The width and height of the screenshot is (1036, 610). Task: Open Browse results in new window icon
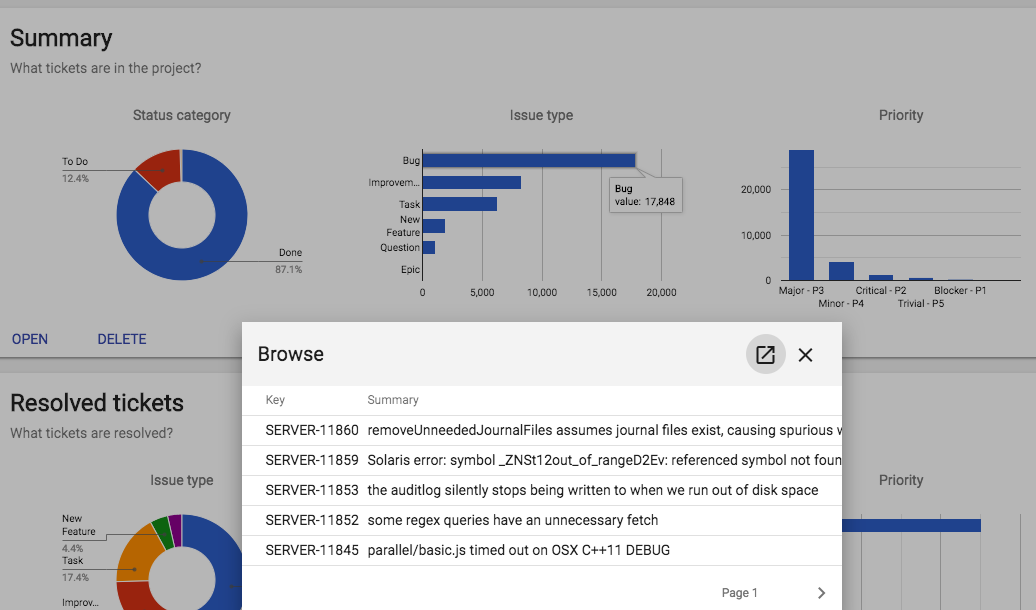[x=765, y=355]
